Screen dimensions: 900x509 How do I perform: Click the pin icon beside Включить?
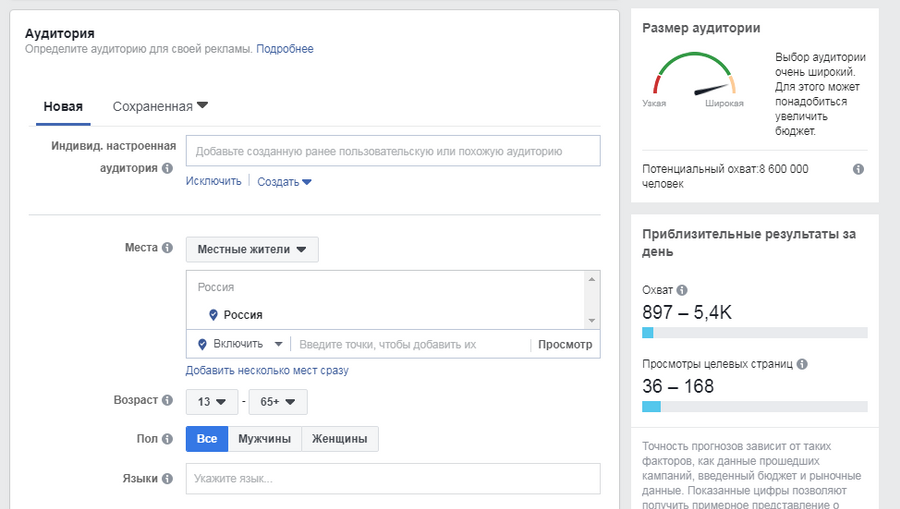point(202,344)
